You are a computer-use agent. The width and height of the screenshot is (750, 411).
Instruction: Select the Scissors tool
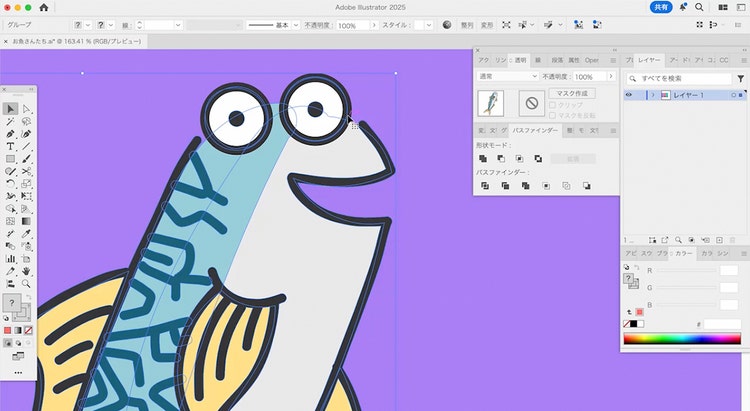point(26,171)
